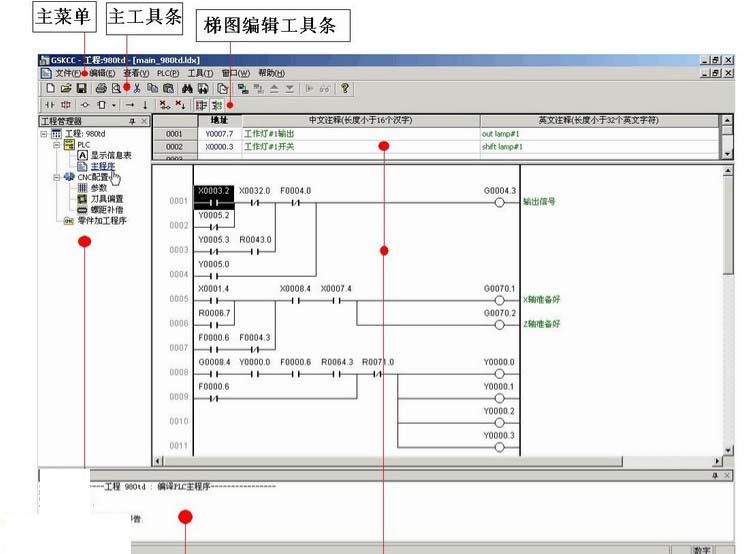Select 显示信息表 in project tree
Image resolution: width=748 pixels, height=554 pixels.
111,155
